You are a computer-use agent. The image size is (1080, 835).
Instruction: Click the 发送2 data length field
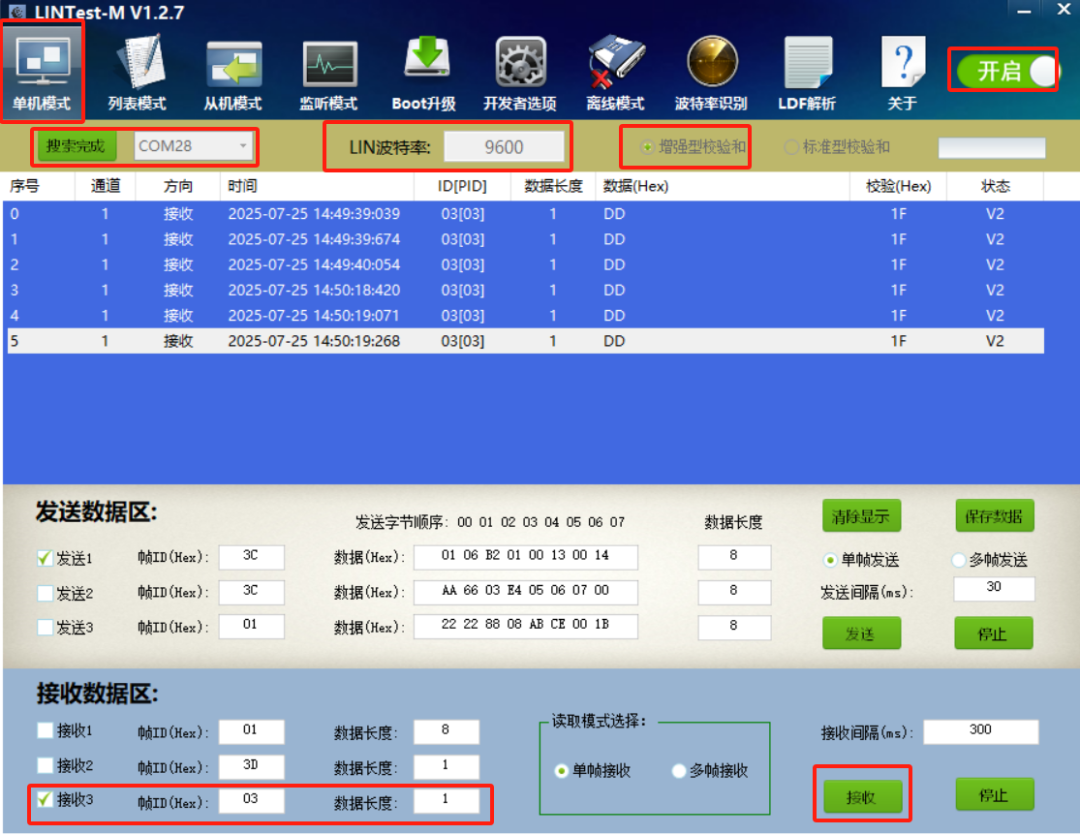pos(734,591)
